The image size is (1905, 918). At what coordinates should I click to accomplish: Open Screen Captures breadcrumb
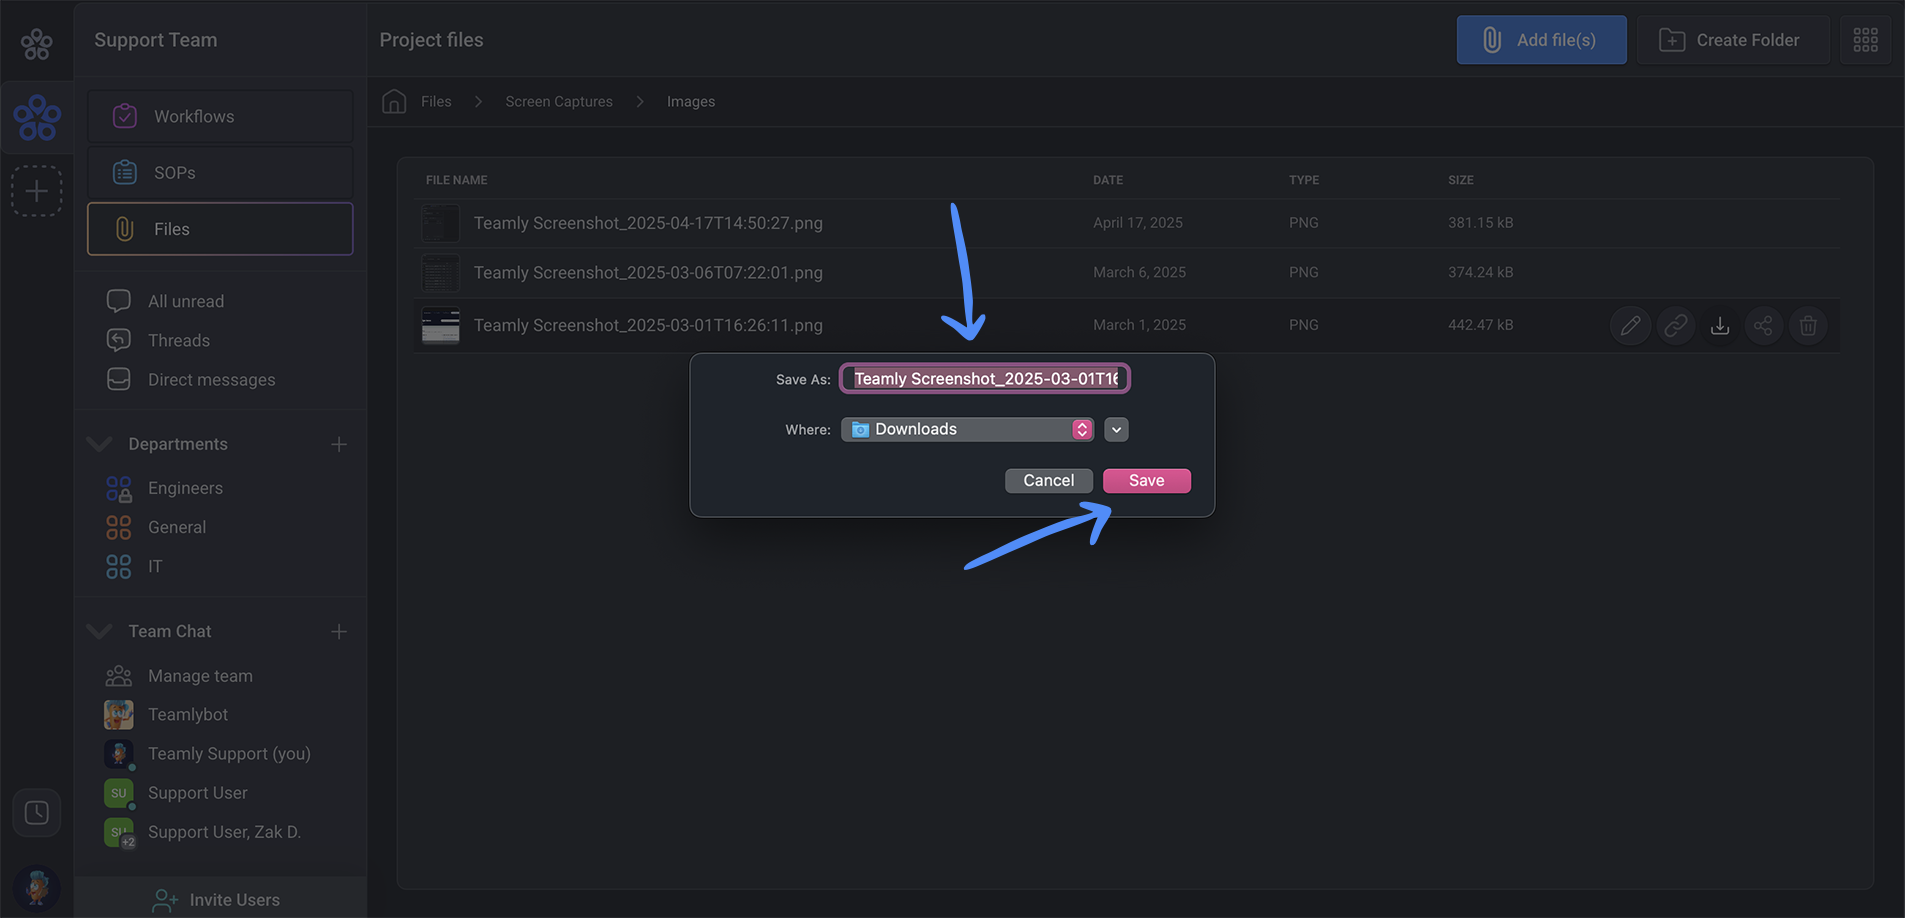point(559,102)
